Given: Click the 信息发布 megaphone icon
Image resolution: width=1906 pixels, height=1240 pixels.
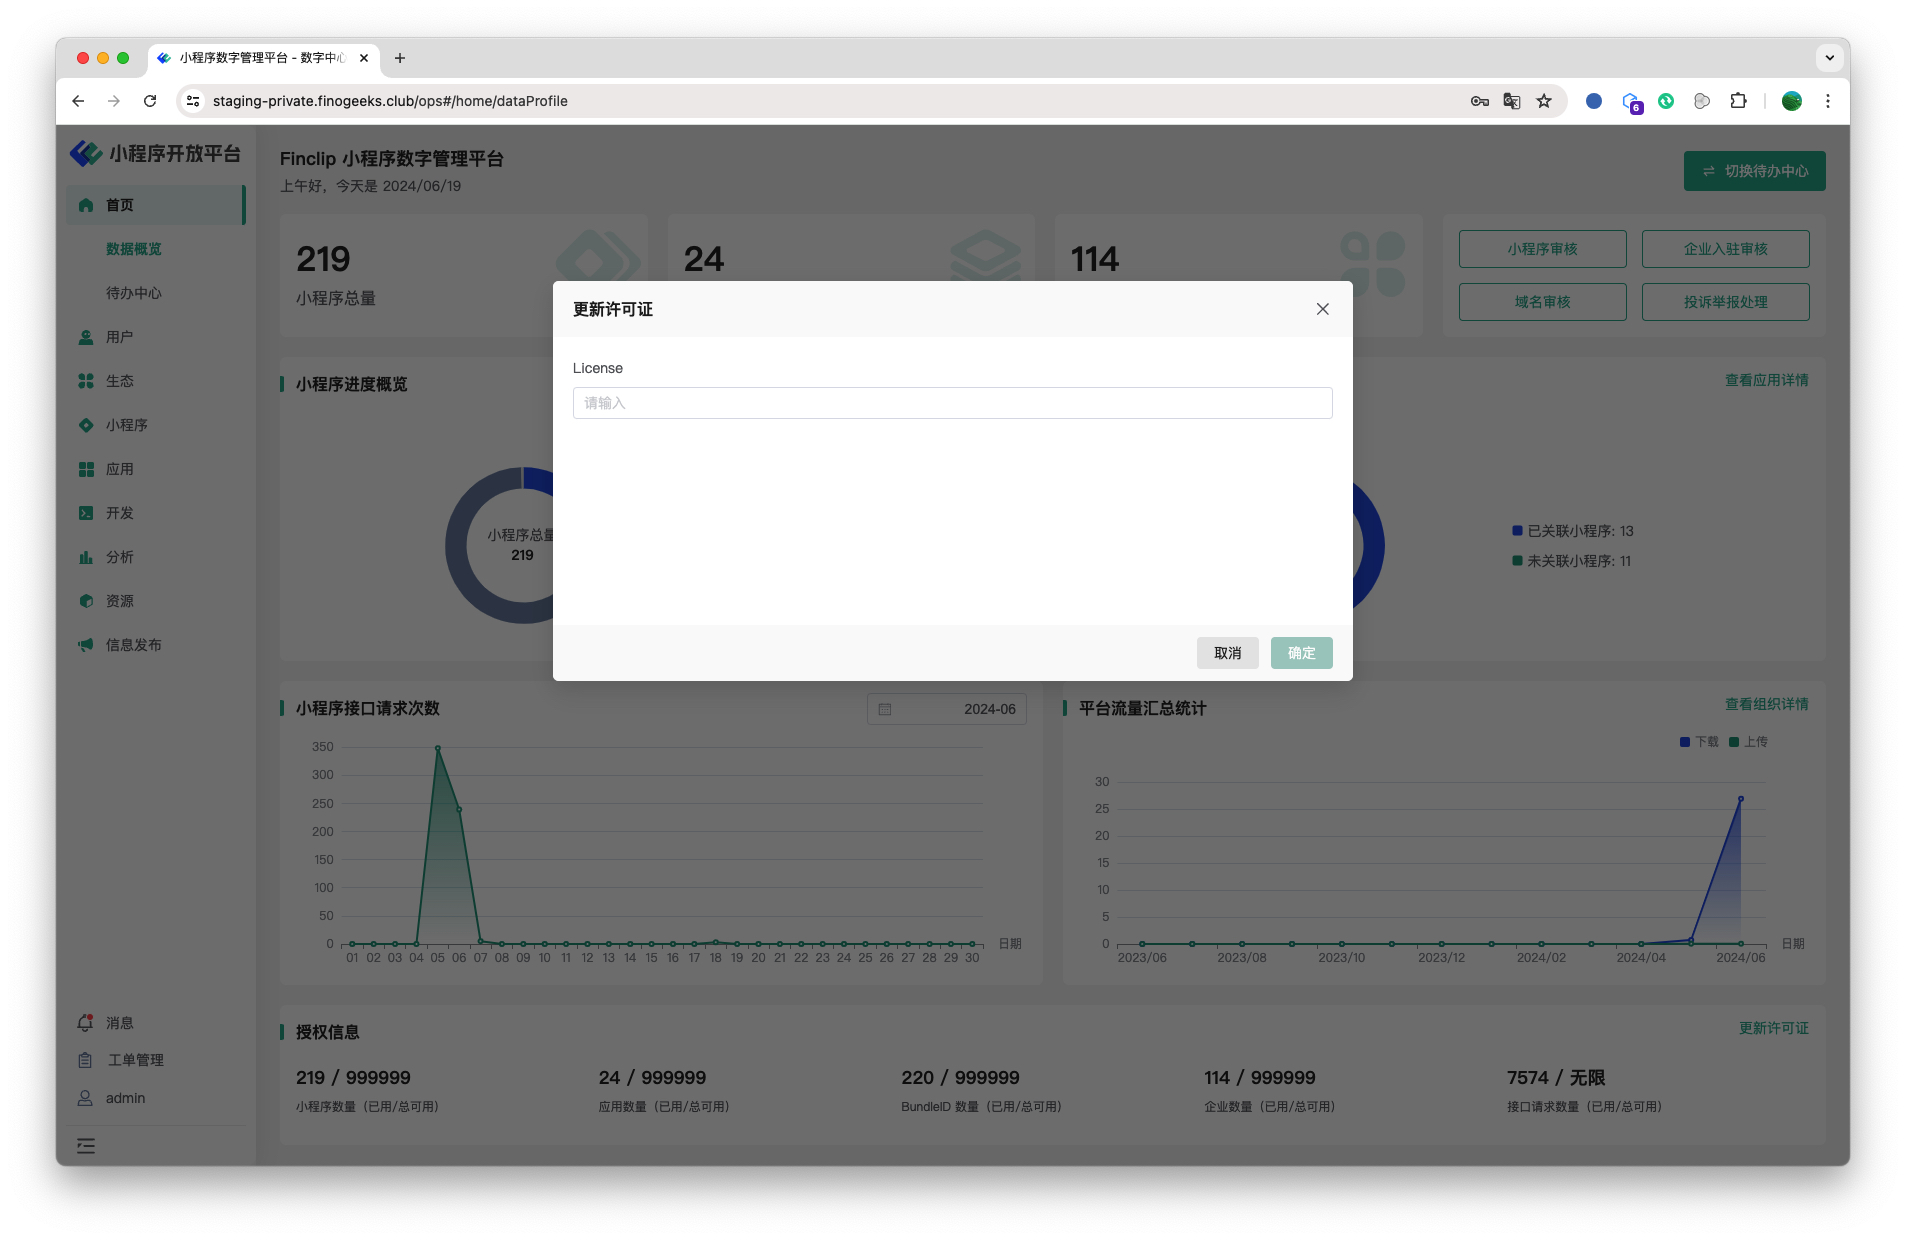Looking at the screenshot, I should tap(86, 645).
